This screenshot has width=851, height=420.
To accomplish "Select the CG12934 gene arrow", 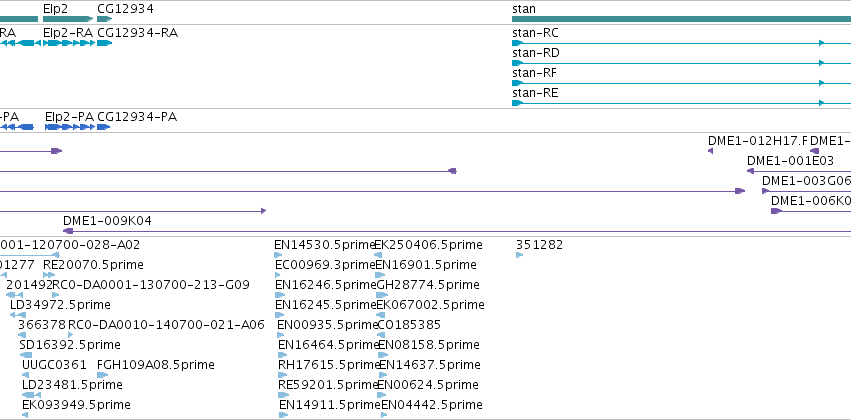I will 105,19.
